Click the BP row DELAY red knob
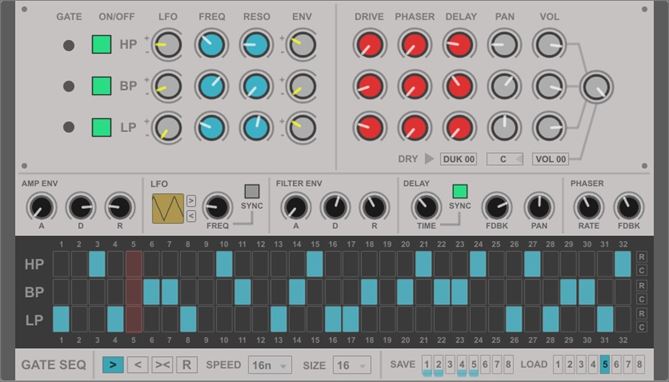This screenshot has height=382, width=669. point(460,86)
